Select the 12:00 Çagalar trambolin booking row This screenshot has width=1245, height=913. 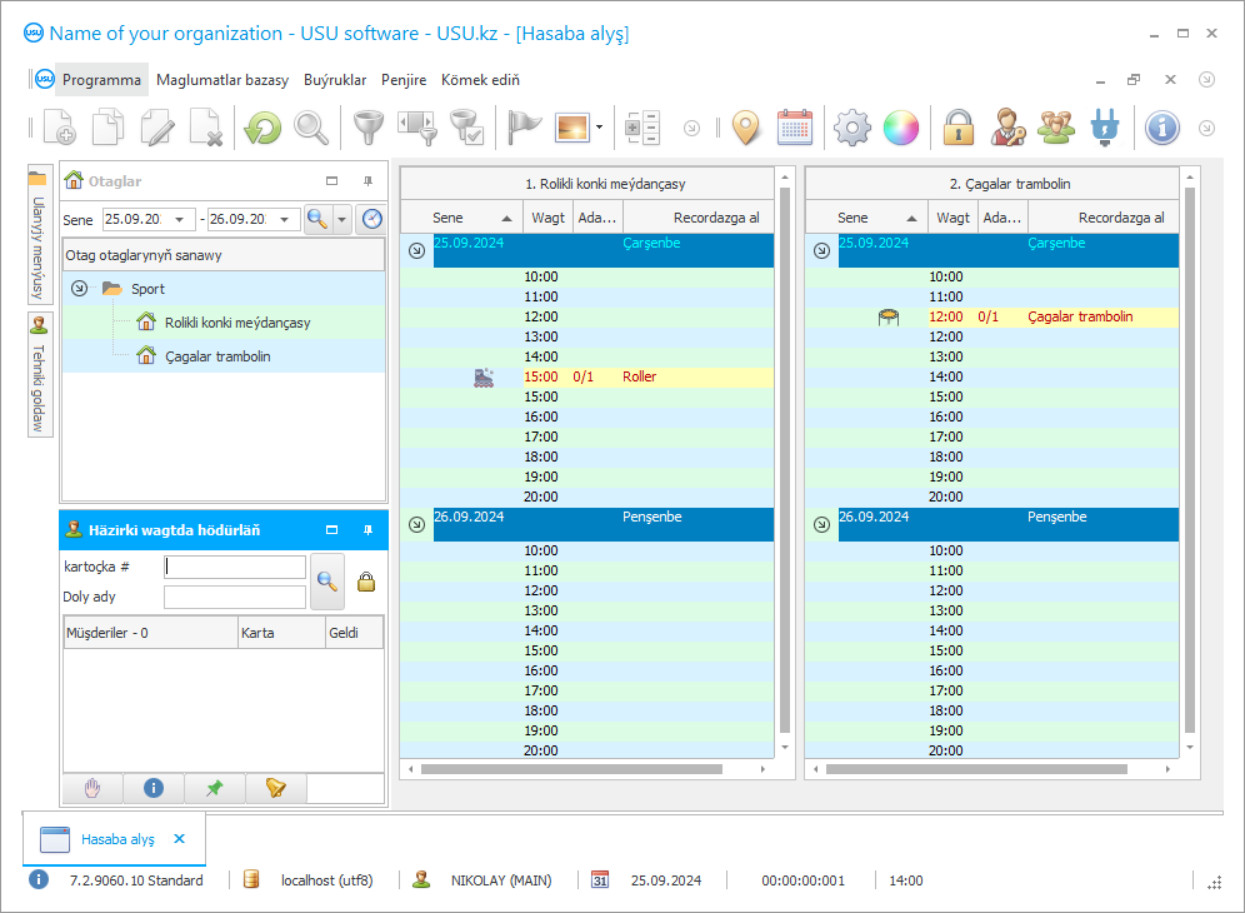coord(992,317)
